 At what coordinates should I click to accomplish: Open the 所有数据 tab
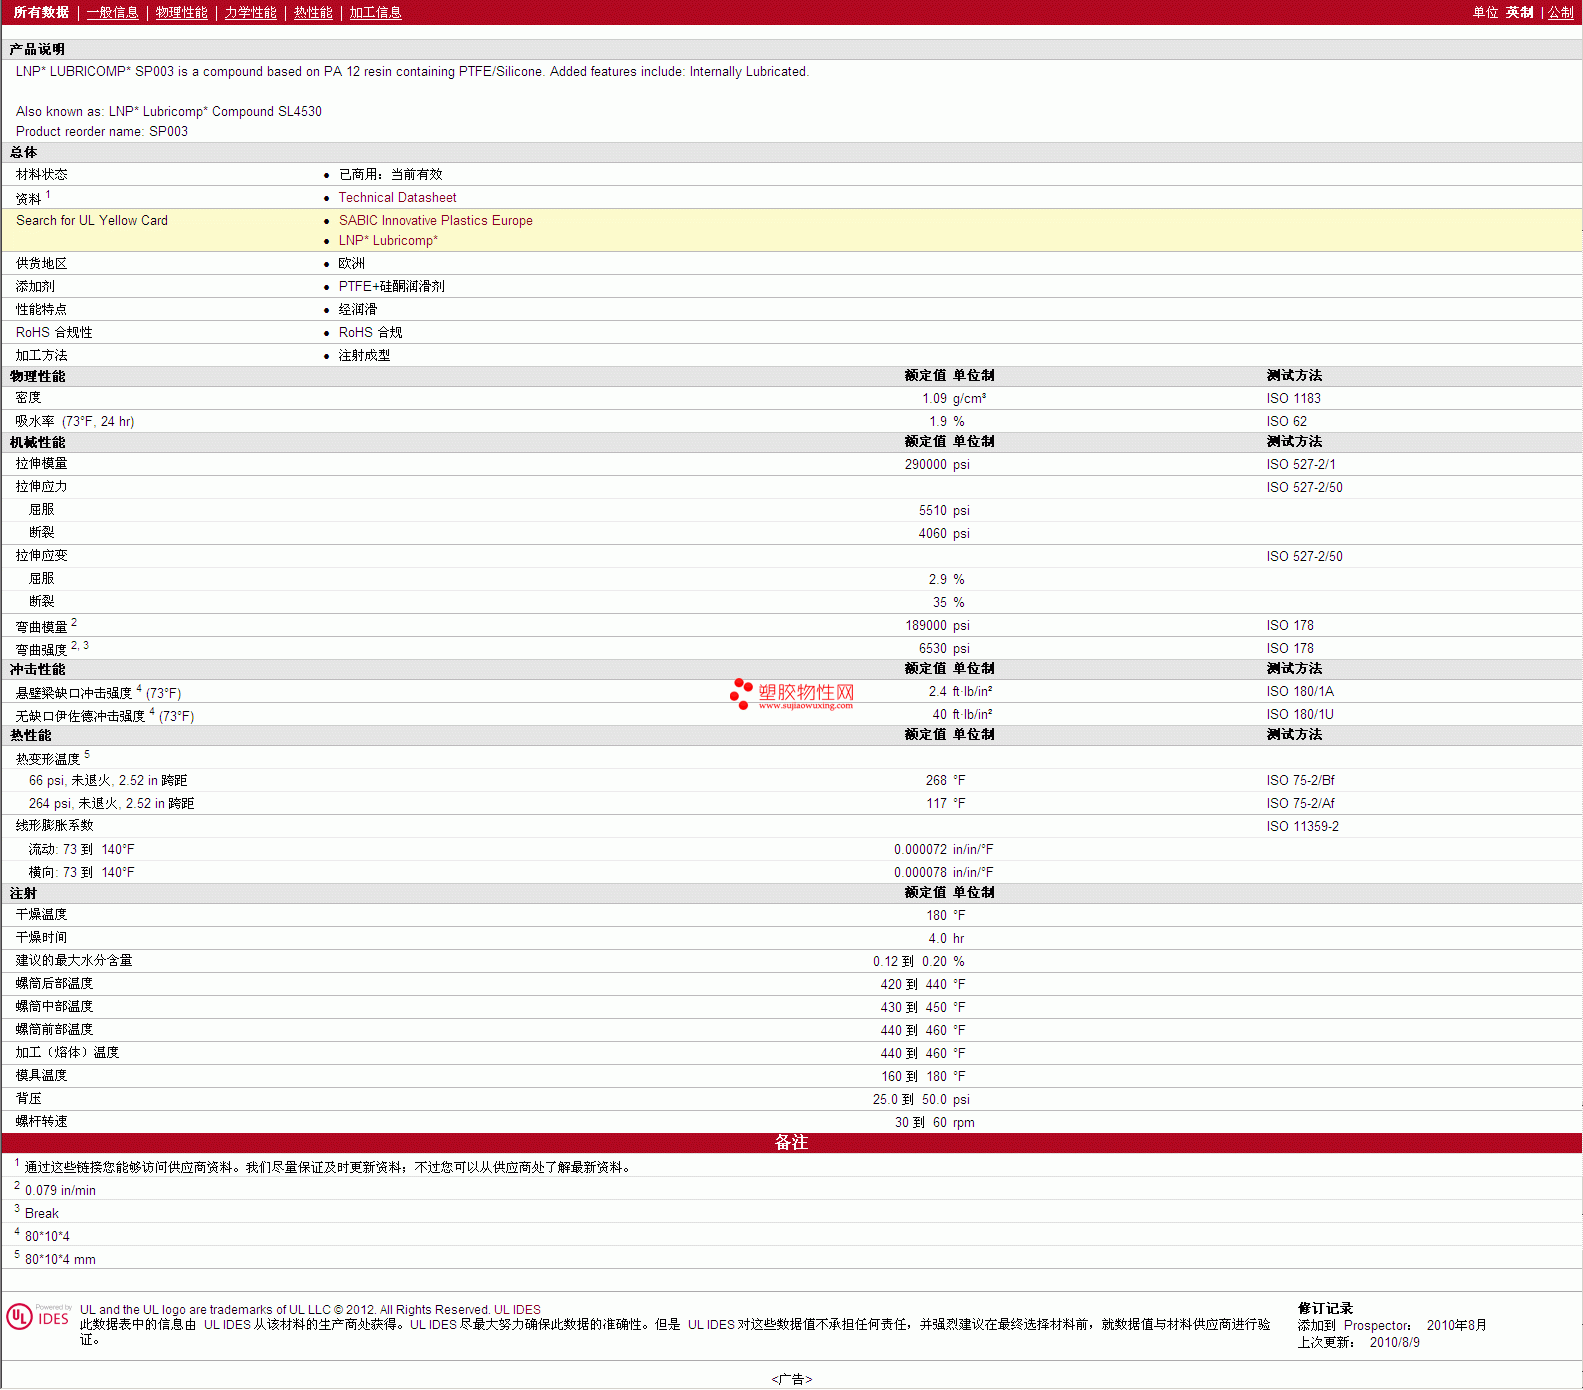click(41, 12)
